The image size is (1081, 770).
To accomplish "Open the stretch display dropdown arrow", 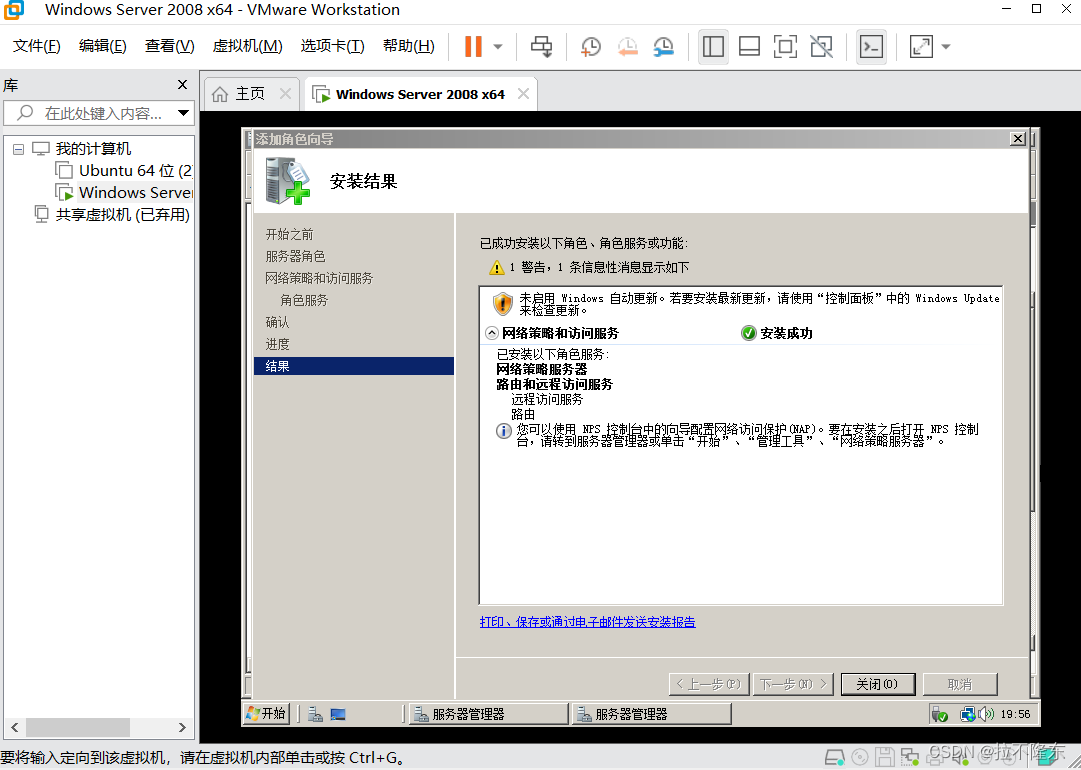I will (946, 47).
